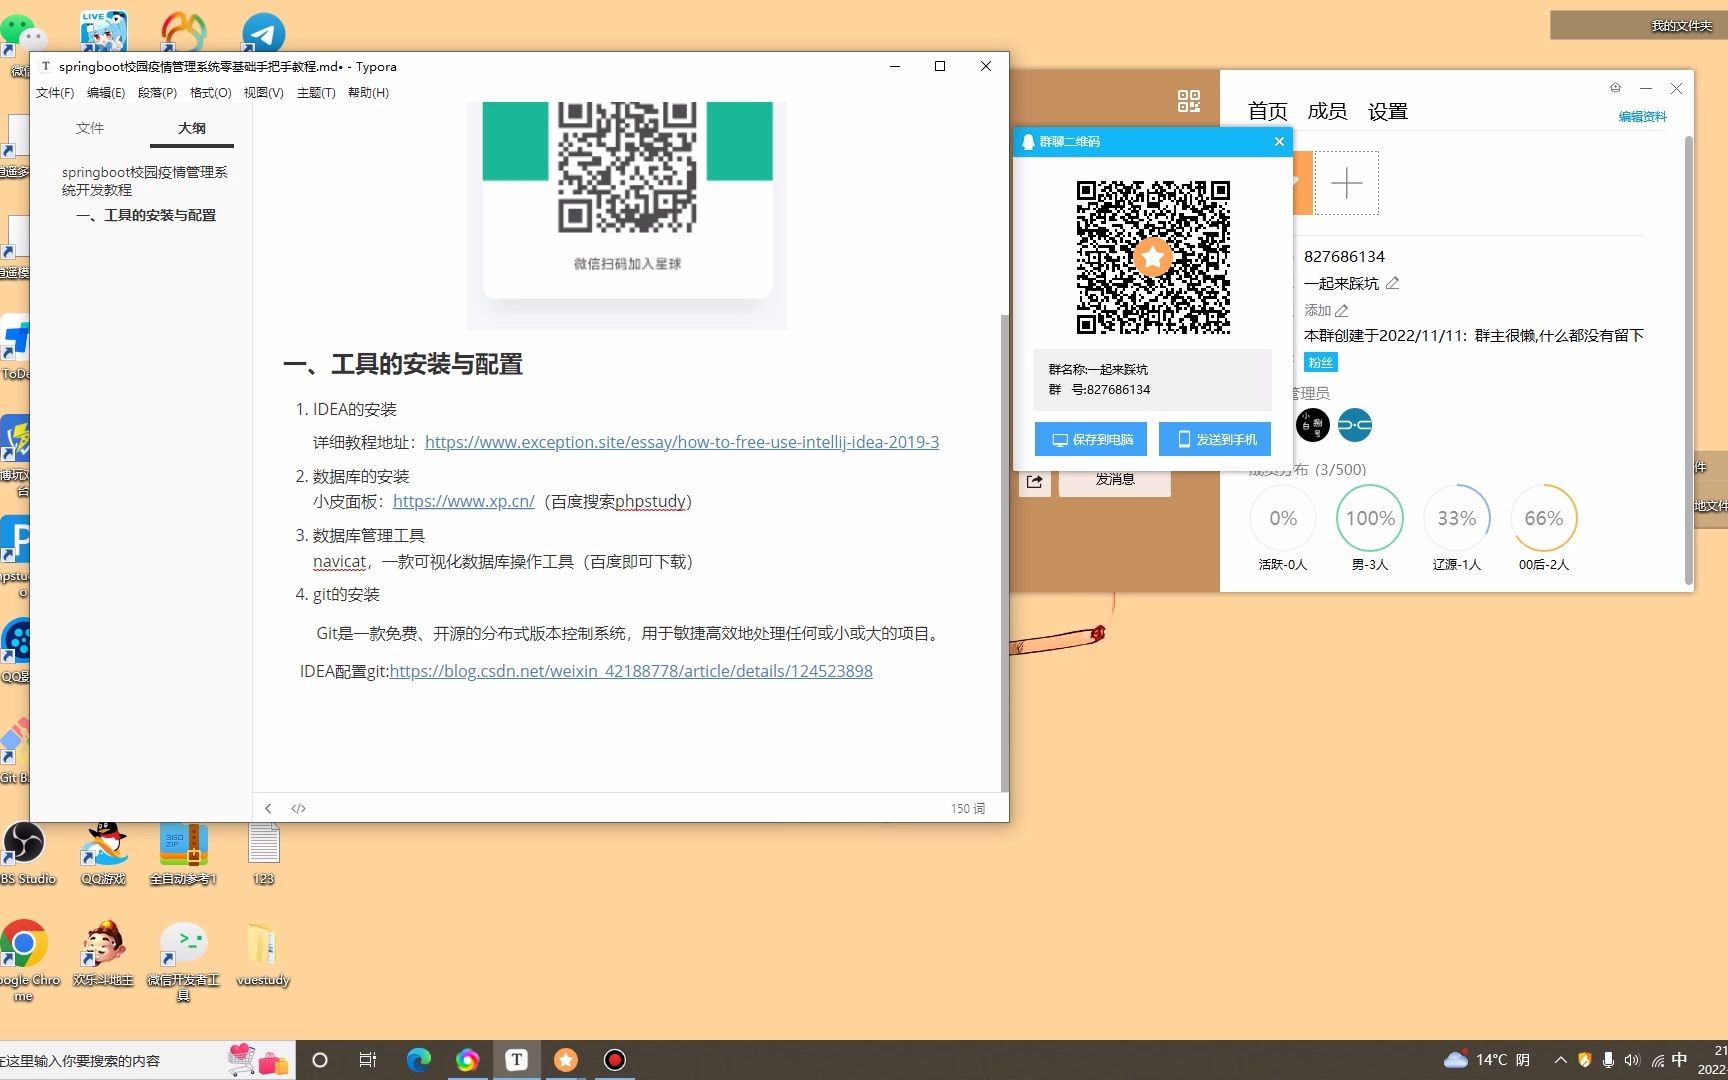Open the QQ游戏 desktop icon
The height and width of the screenshot is (1080, 1728).
click(104, 852)
